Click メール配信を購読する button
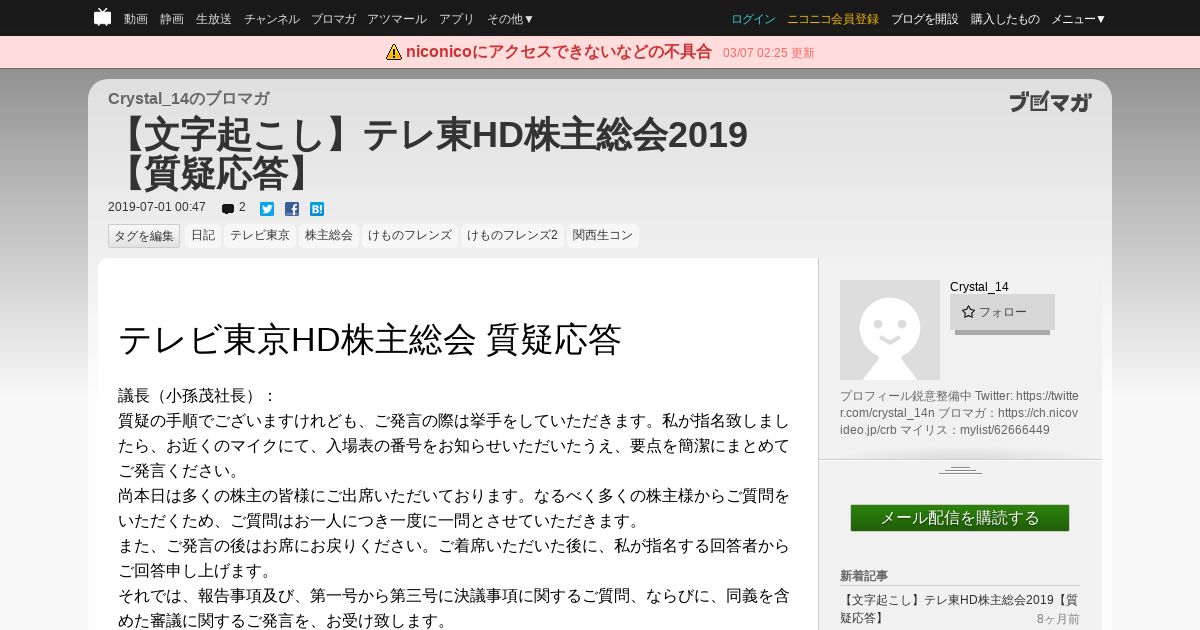Screen dimensions: 1200x630 coord(960,518)
